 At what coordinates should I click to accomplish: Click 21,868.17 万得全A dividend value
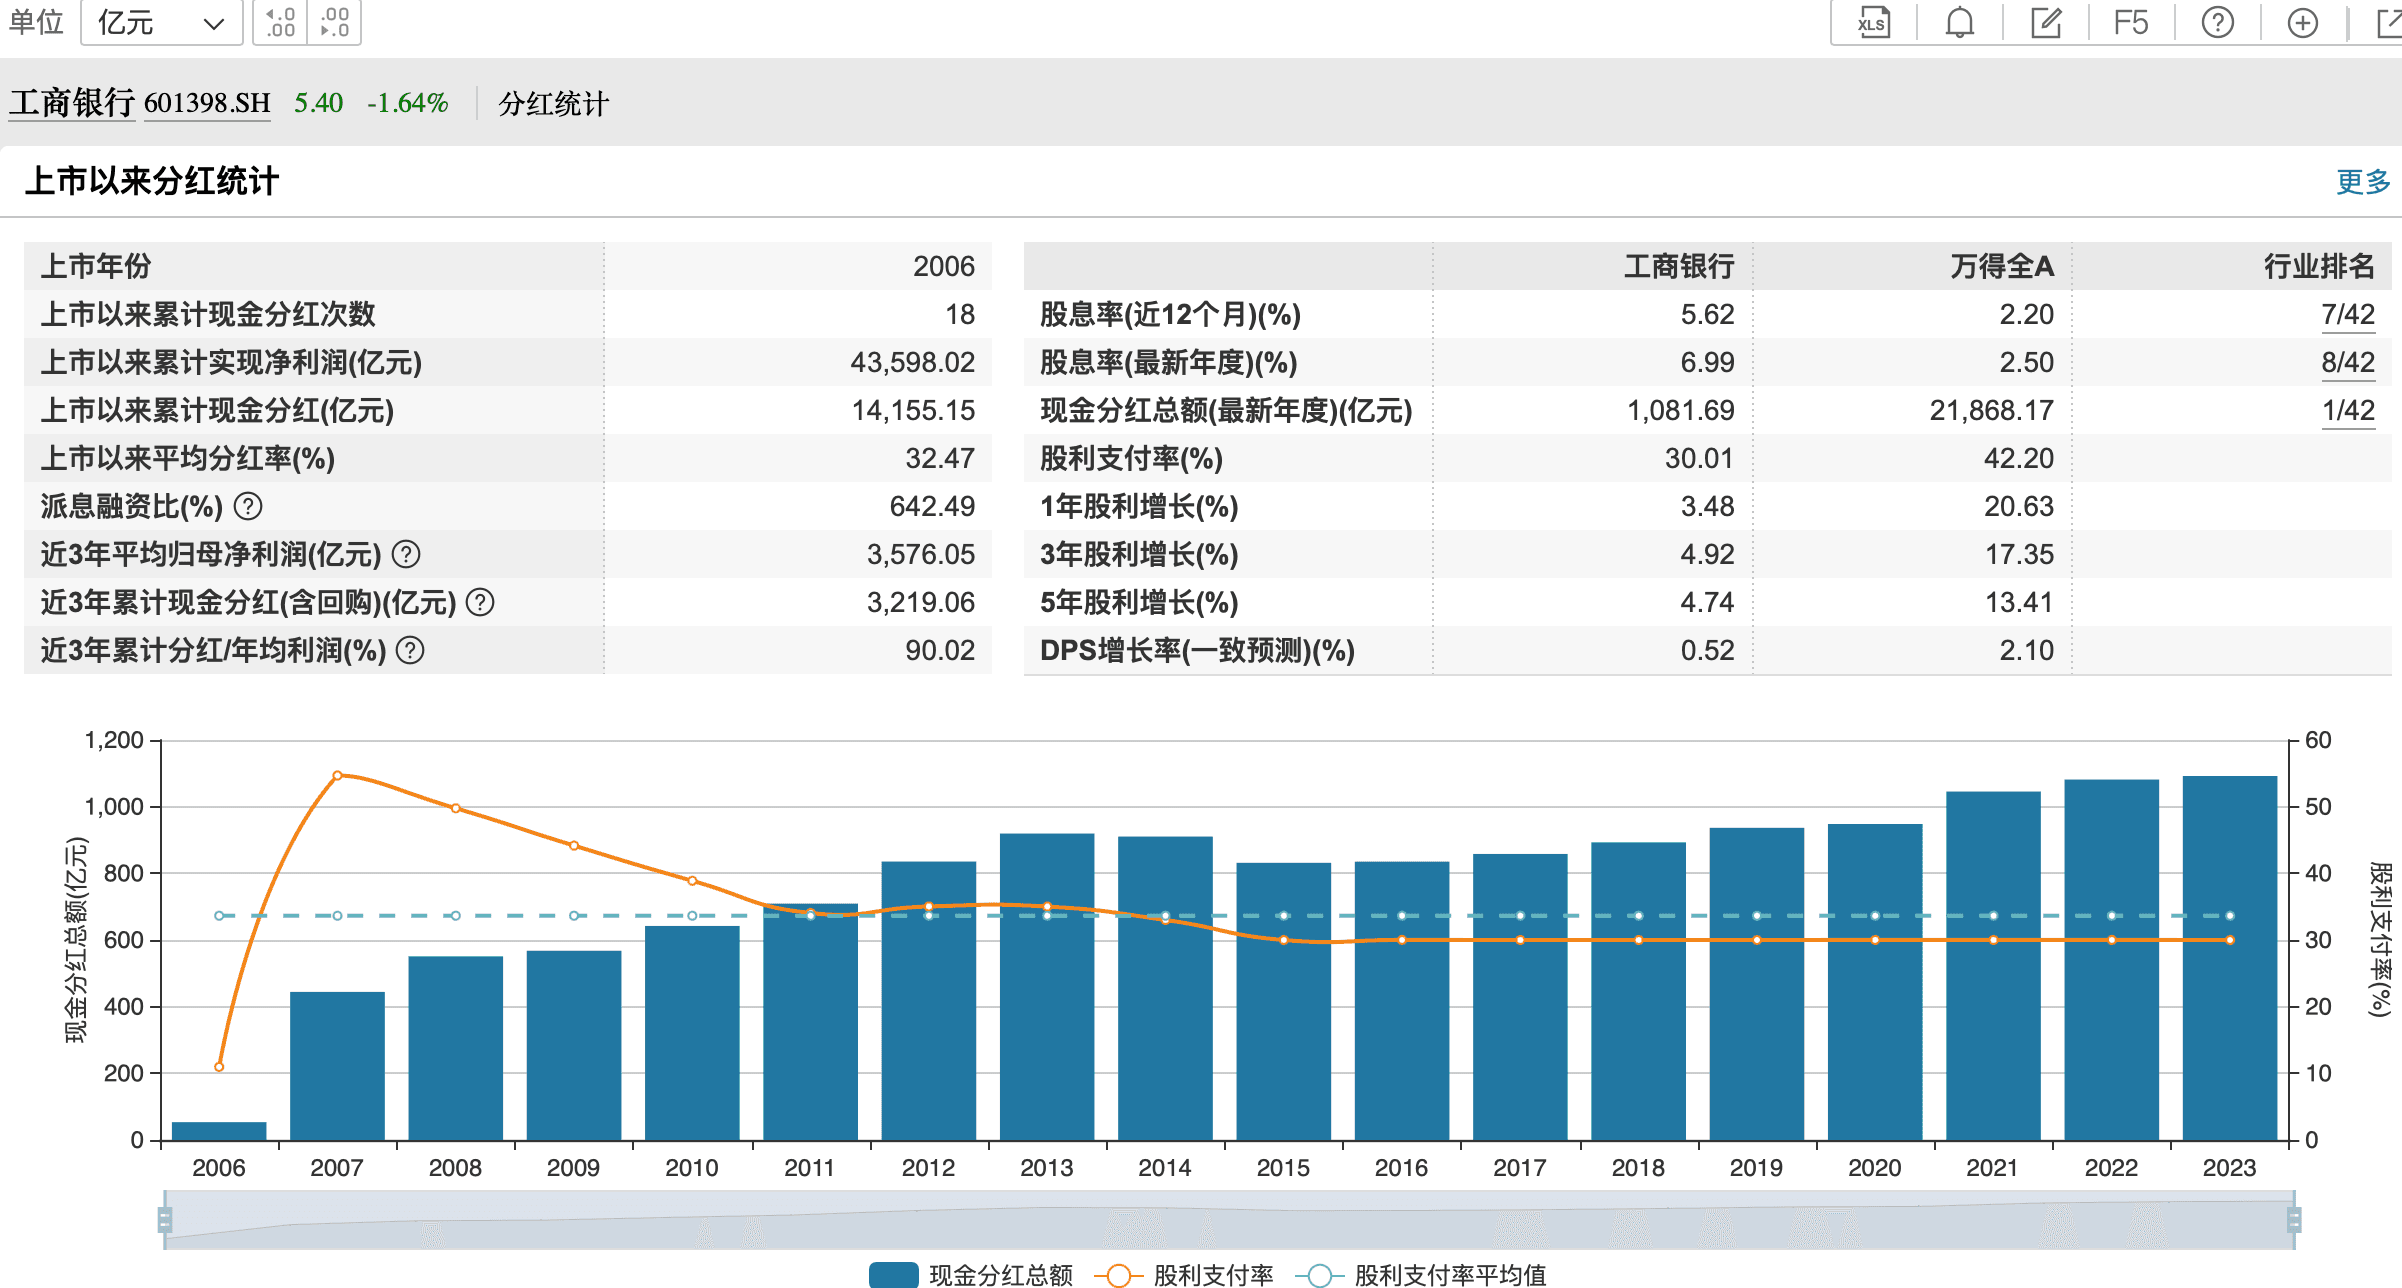click(x=1991, y=411)
